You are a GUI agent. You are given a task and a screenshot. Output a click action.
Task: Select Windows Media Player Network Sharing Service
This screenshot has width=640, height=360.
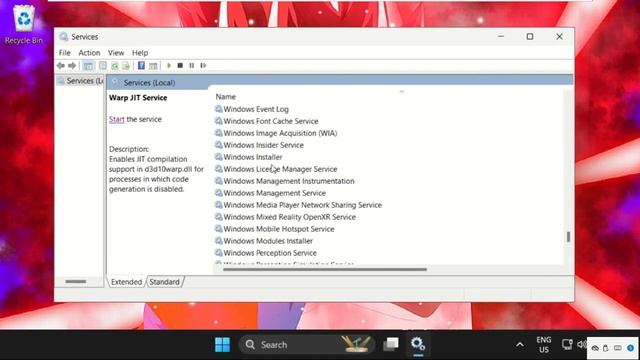pos(298,205)
